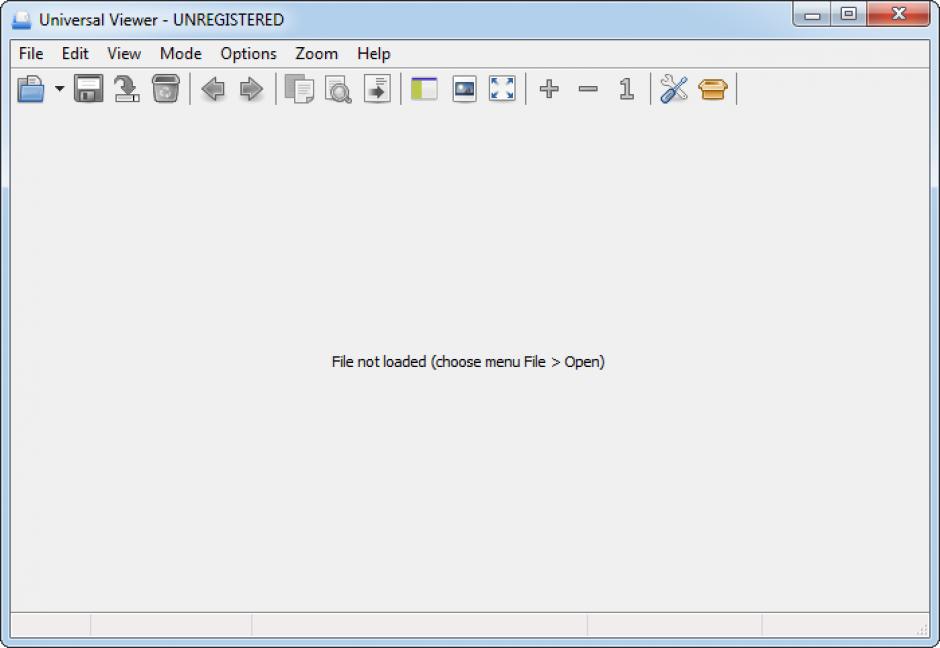Open settings via wrench and screwdriver icon
Screen dimensions: 940x648
tap(674, 89)
